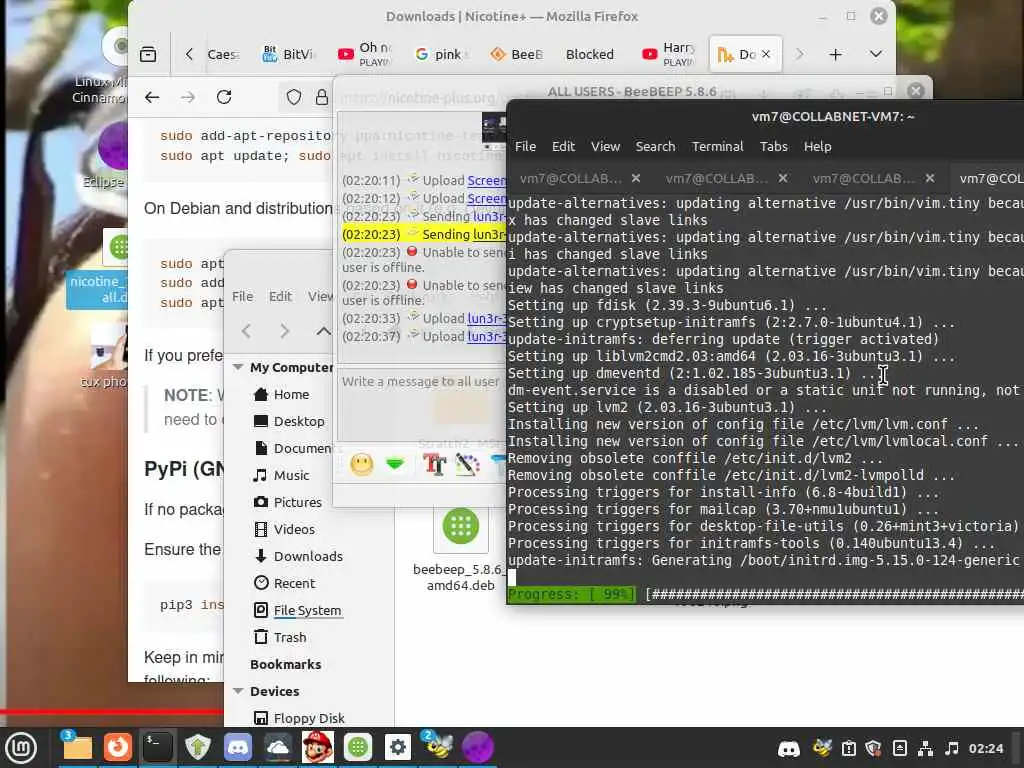Go back in file manager
This screenshot has width=1024, height=768.
[x=246, y=331]
